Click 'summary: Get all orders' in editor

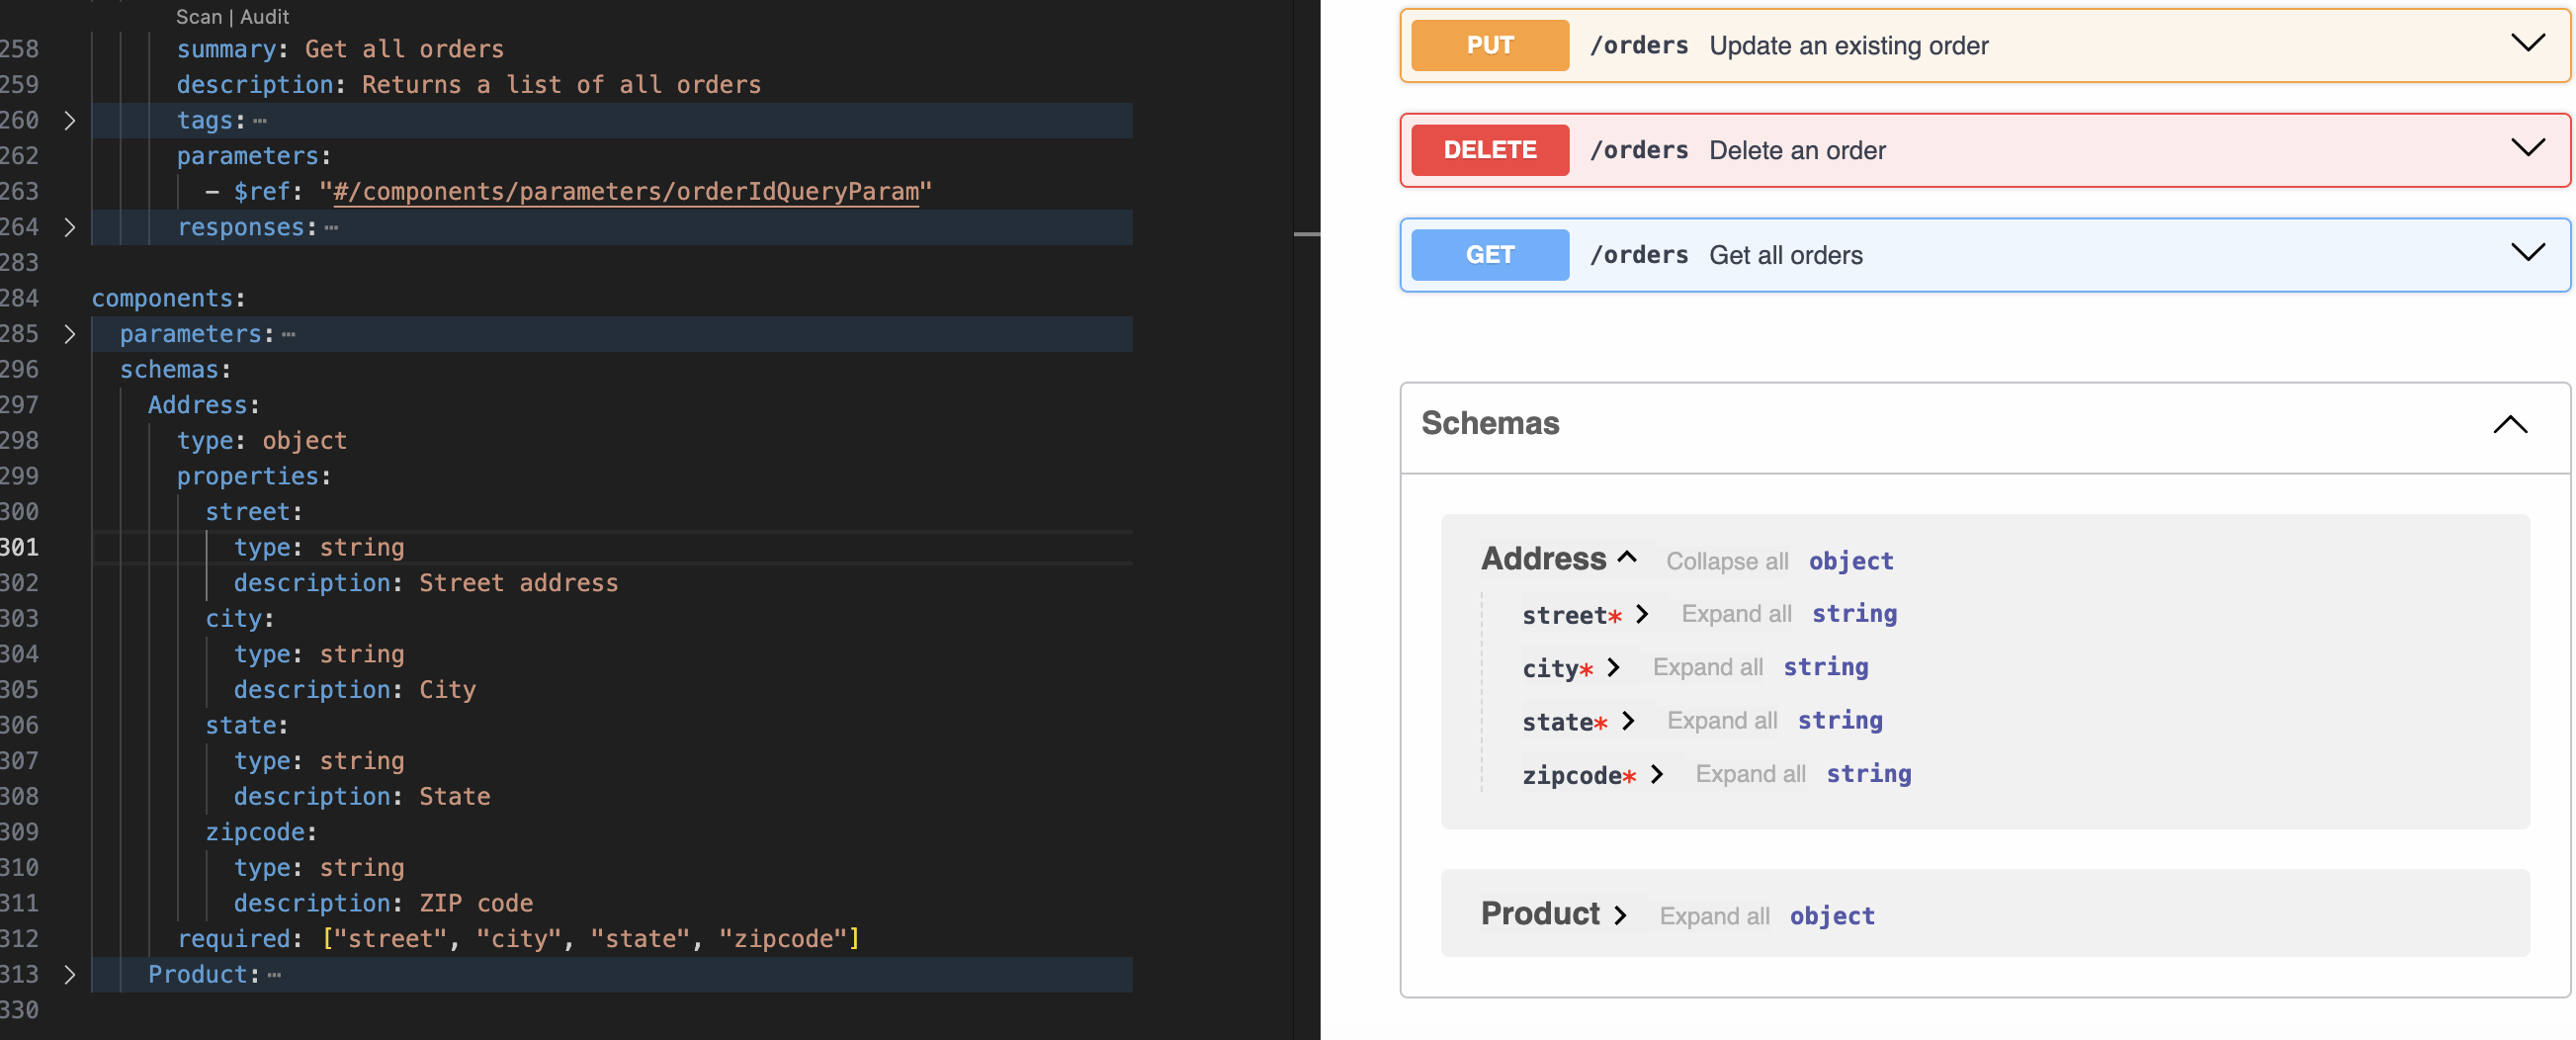[x=340, y=49]
